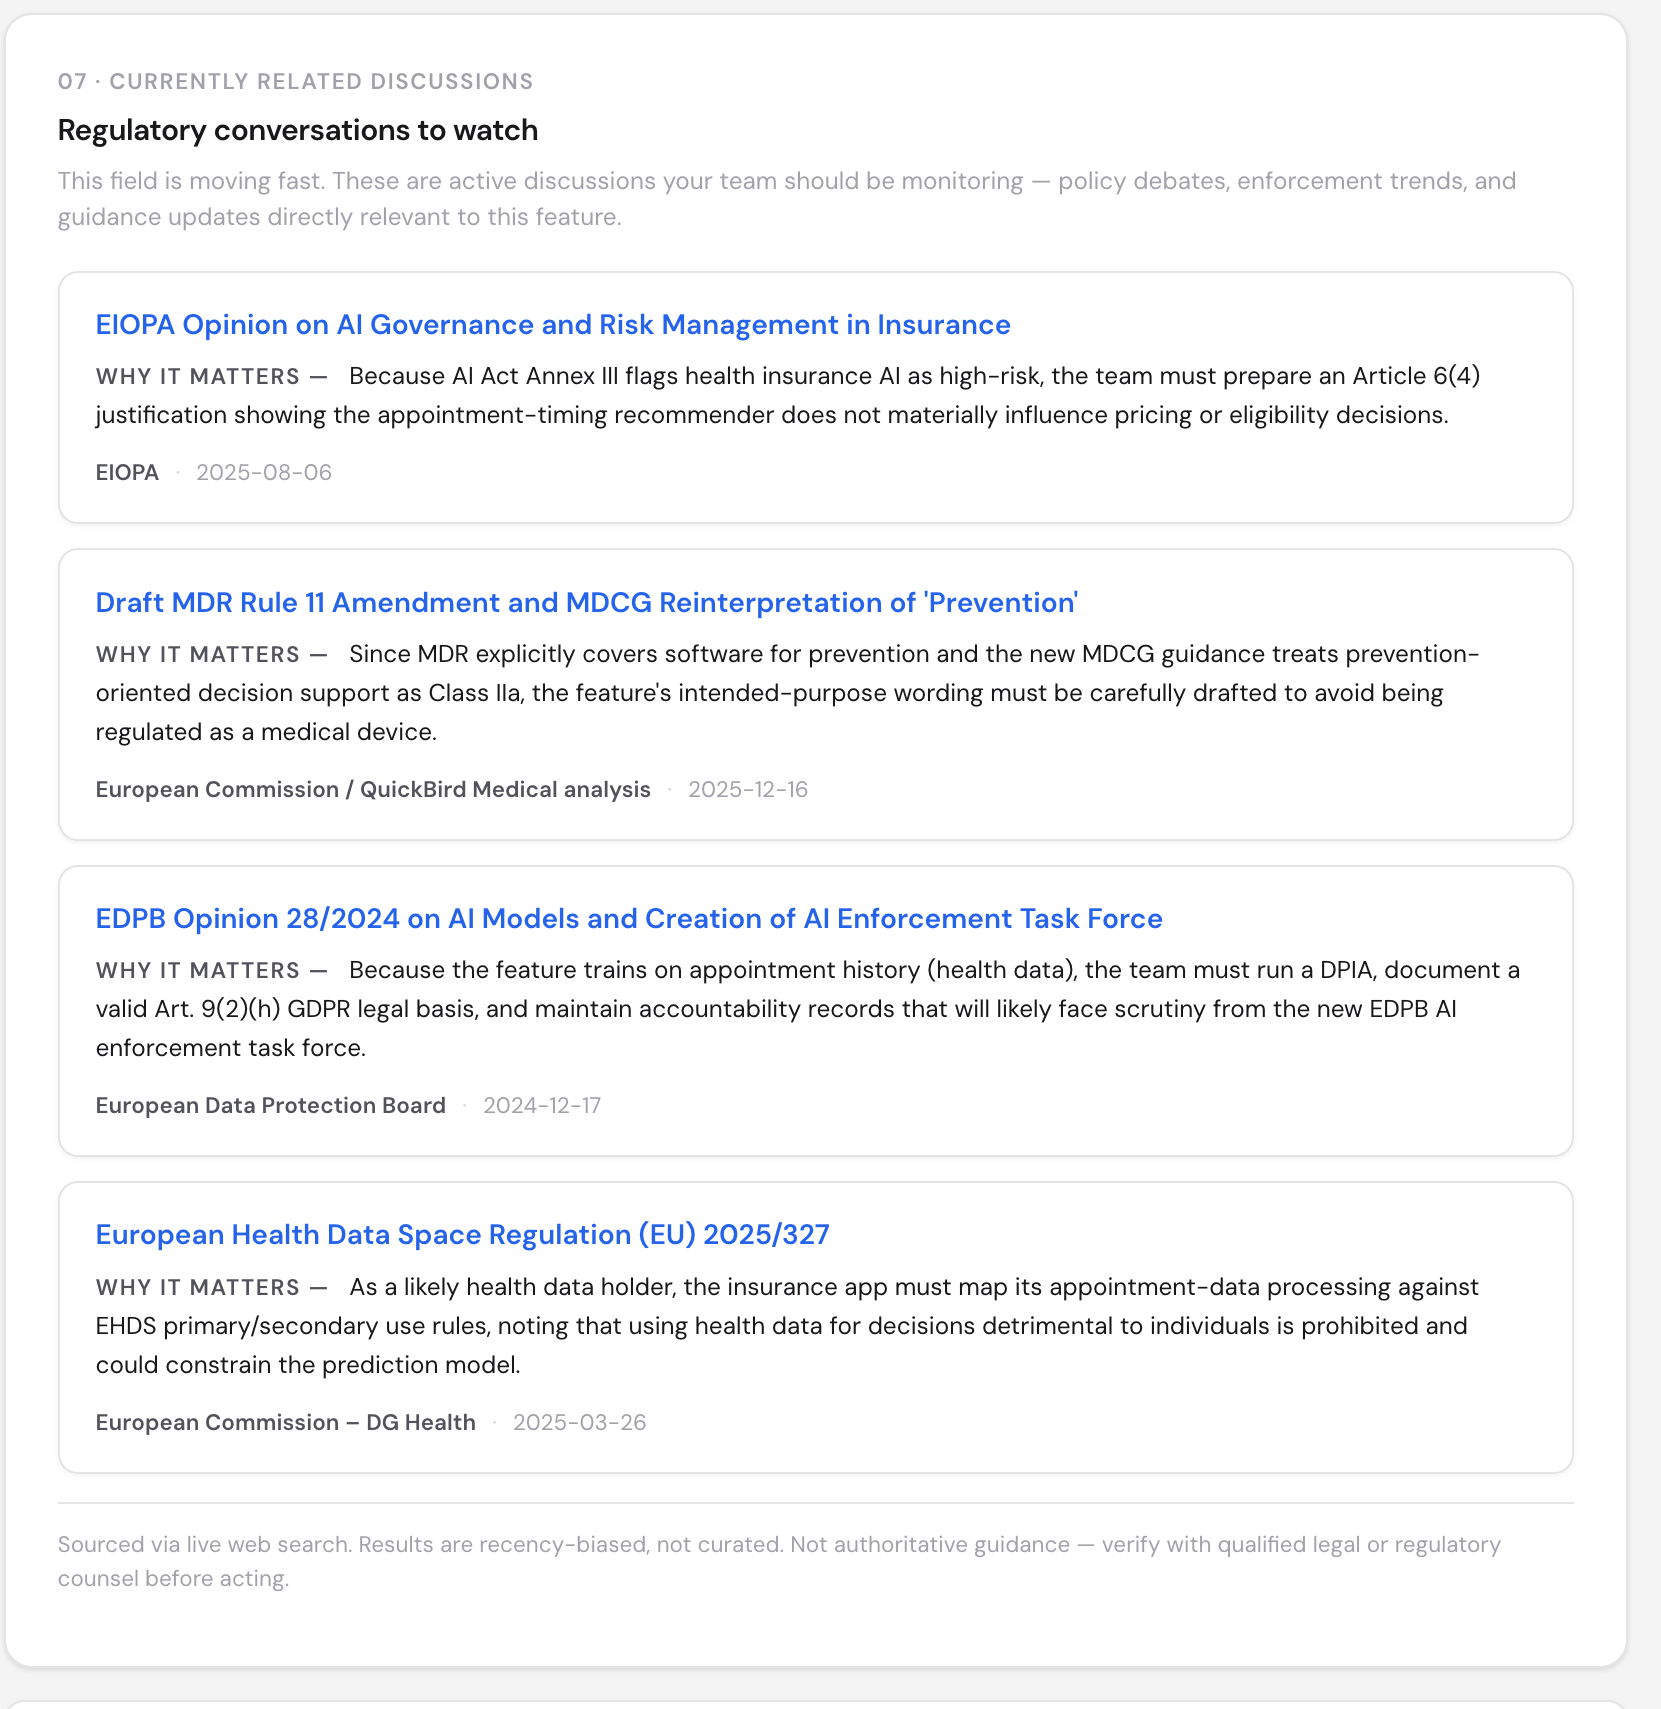Open the EDPB Opinion 28/2024 link

tap(629, 919)
